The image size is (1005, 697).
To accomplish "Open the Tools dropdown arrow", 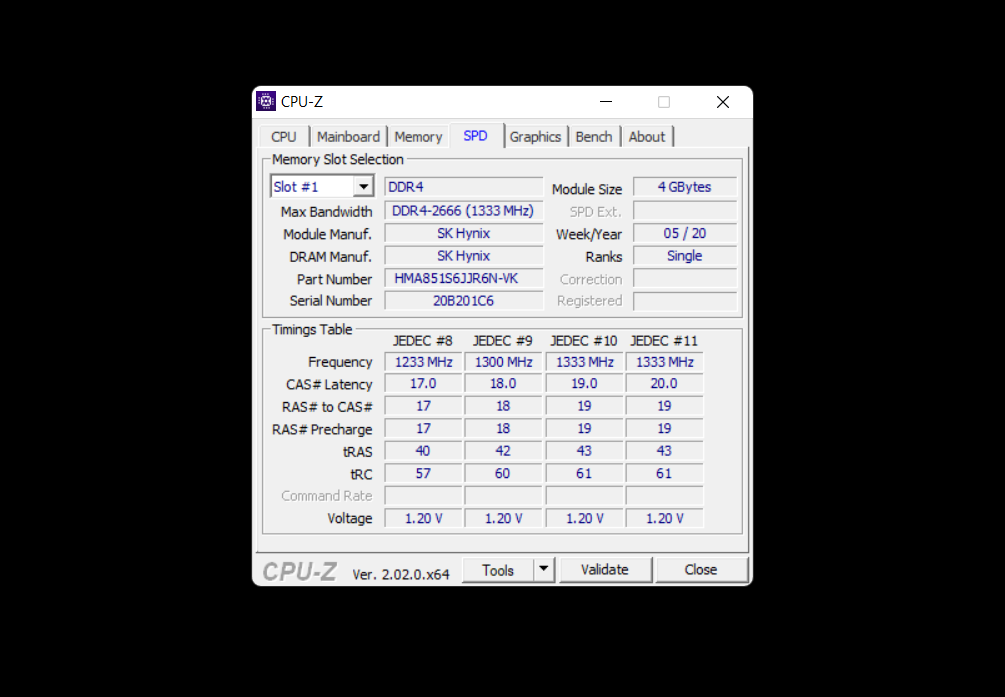I will coord(543,569).
